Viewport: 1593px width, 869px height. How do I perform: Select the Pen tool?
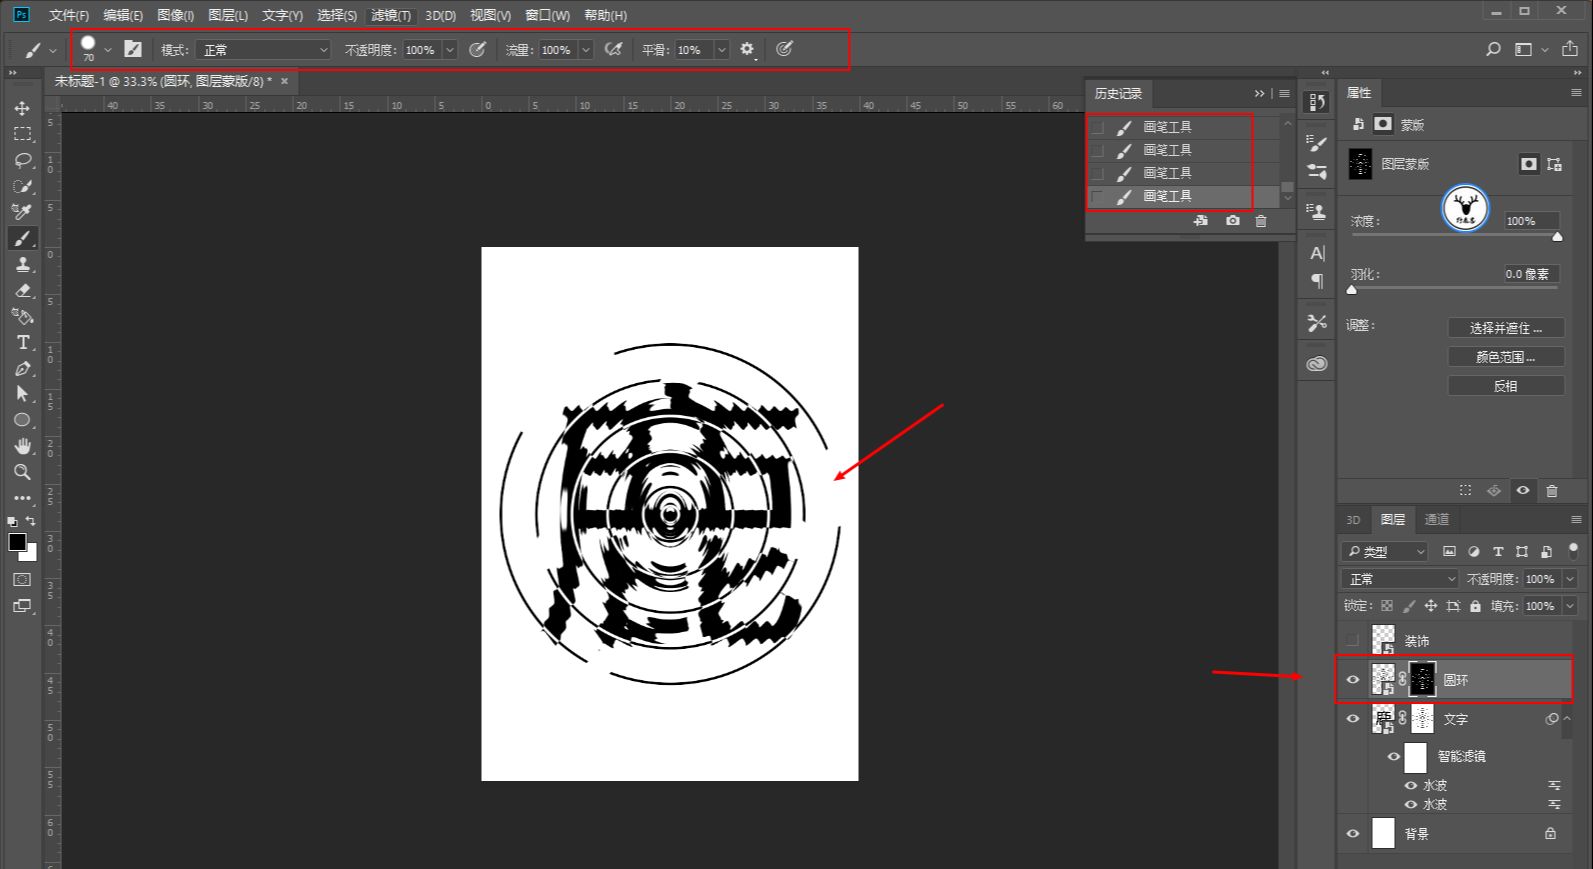click(x=22, y=368)
